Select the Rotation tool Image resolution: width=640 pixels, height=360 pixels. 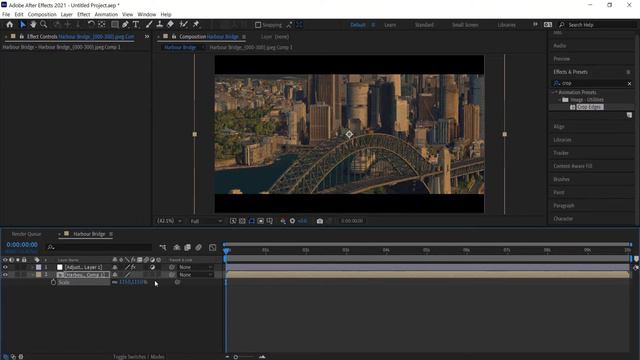click(x=91, y=24)
